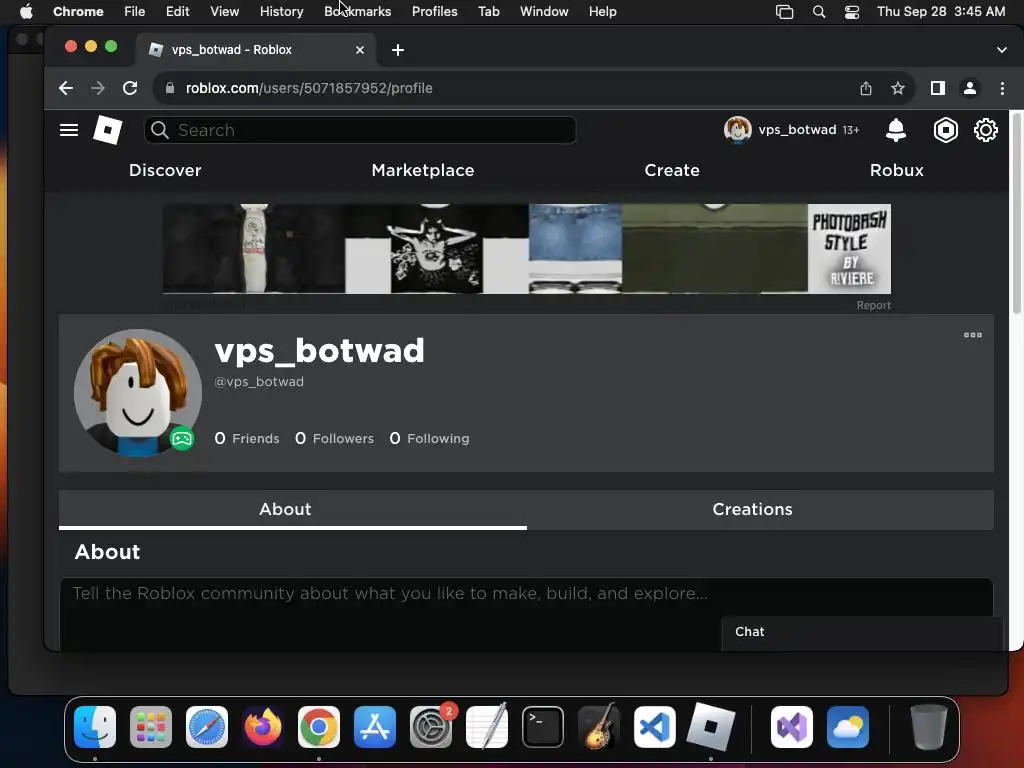Open the Trash in the Dock
The width and height of the screenshot is (1024, 768).
click(x=928, y=727)
